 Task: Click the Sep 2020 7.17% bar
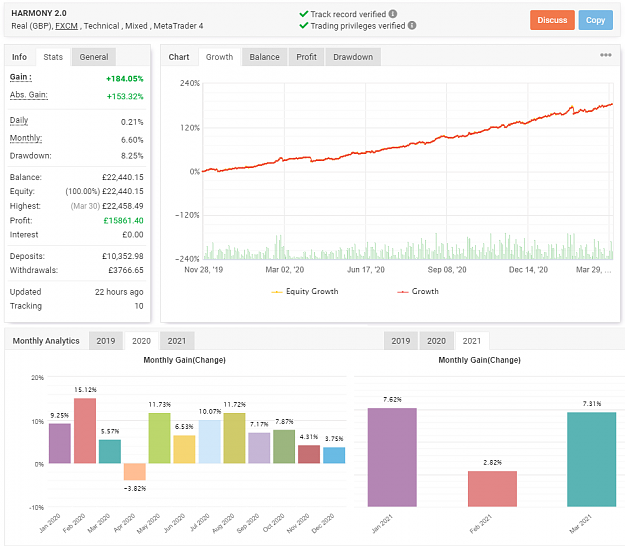[259, 448]
